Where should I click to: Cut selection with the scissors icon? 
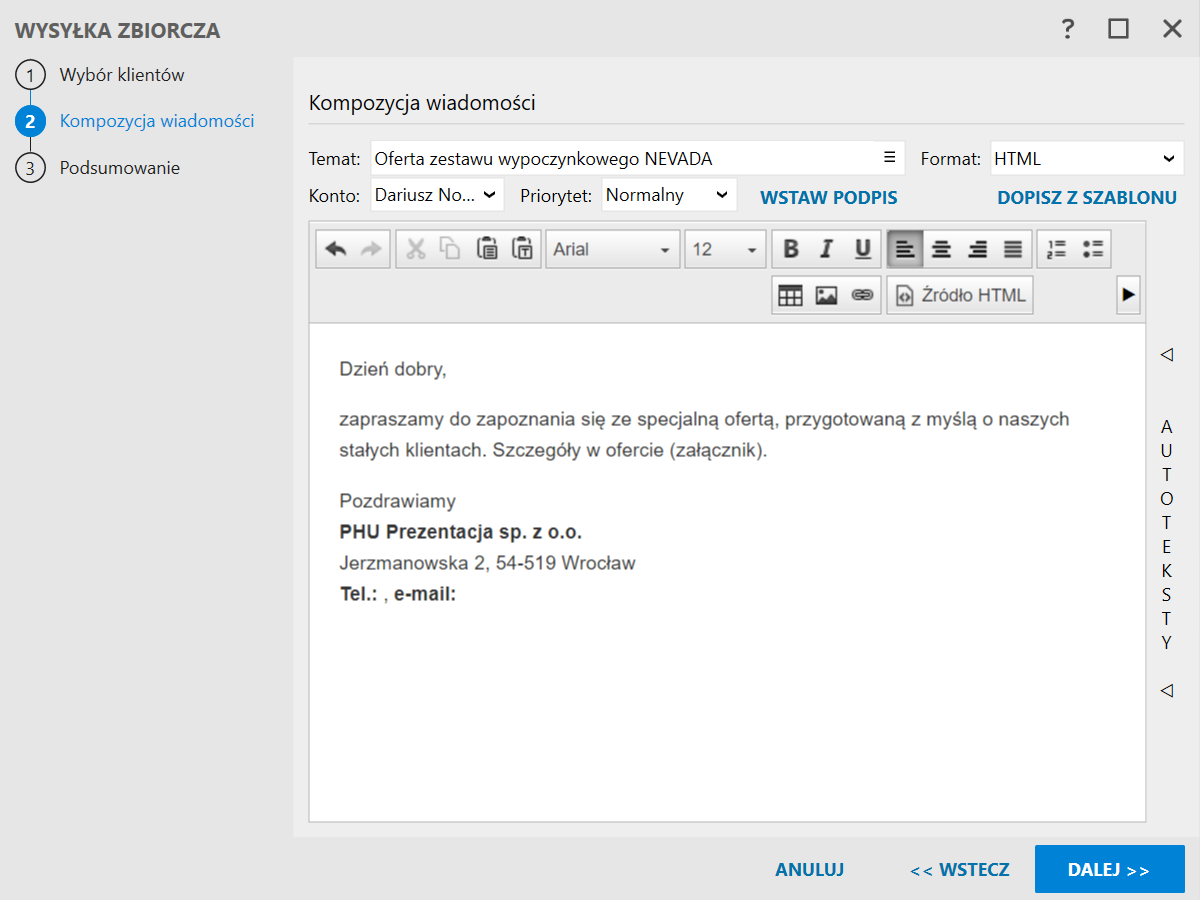[x=416, y=250]
